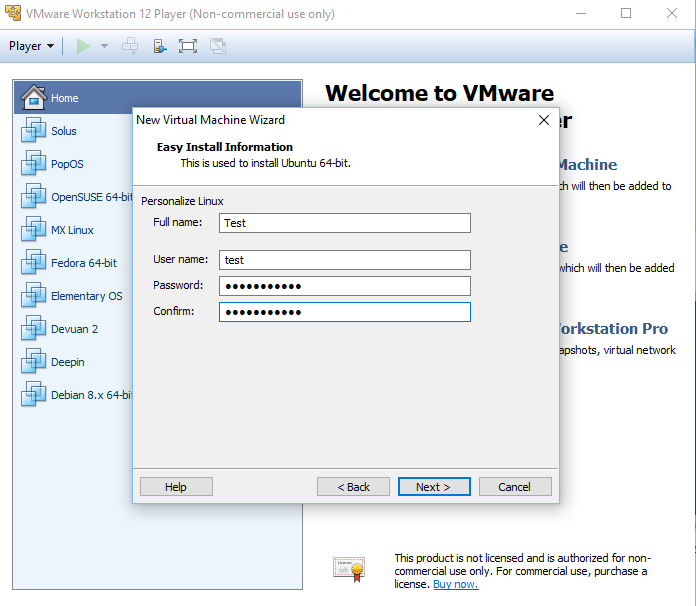Click into the Password field

pos(344,286)
